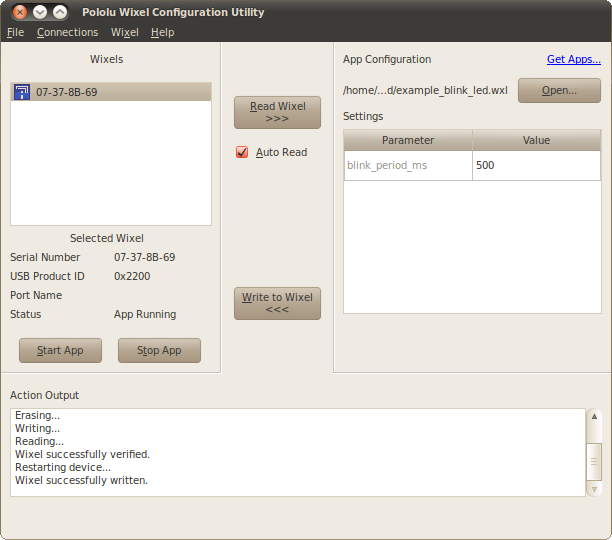The height and width of the screenshot is (540, 612).
Task: Click Open... to choose an app file
Action: (x=559, y=90)
